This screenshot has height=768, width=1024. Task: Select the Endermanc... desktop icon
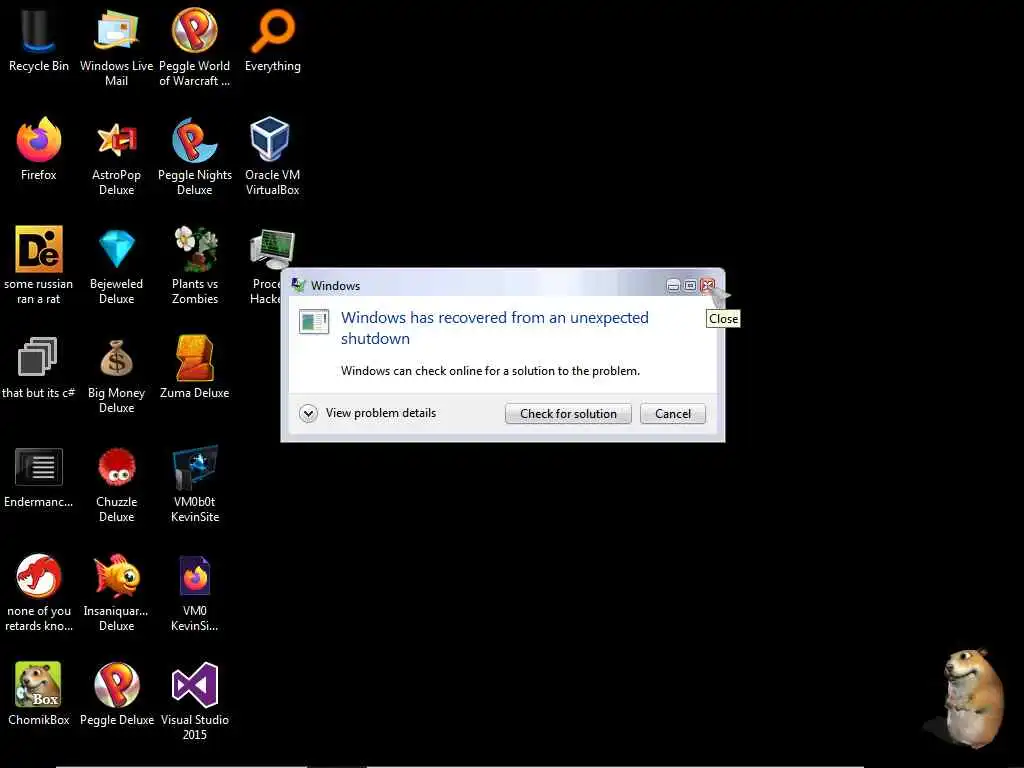pyautogui.click(x=39, y=467)
